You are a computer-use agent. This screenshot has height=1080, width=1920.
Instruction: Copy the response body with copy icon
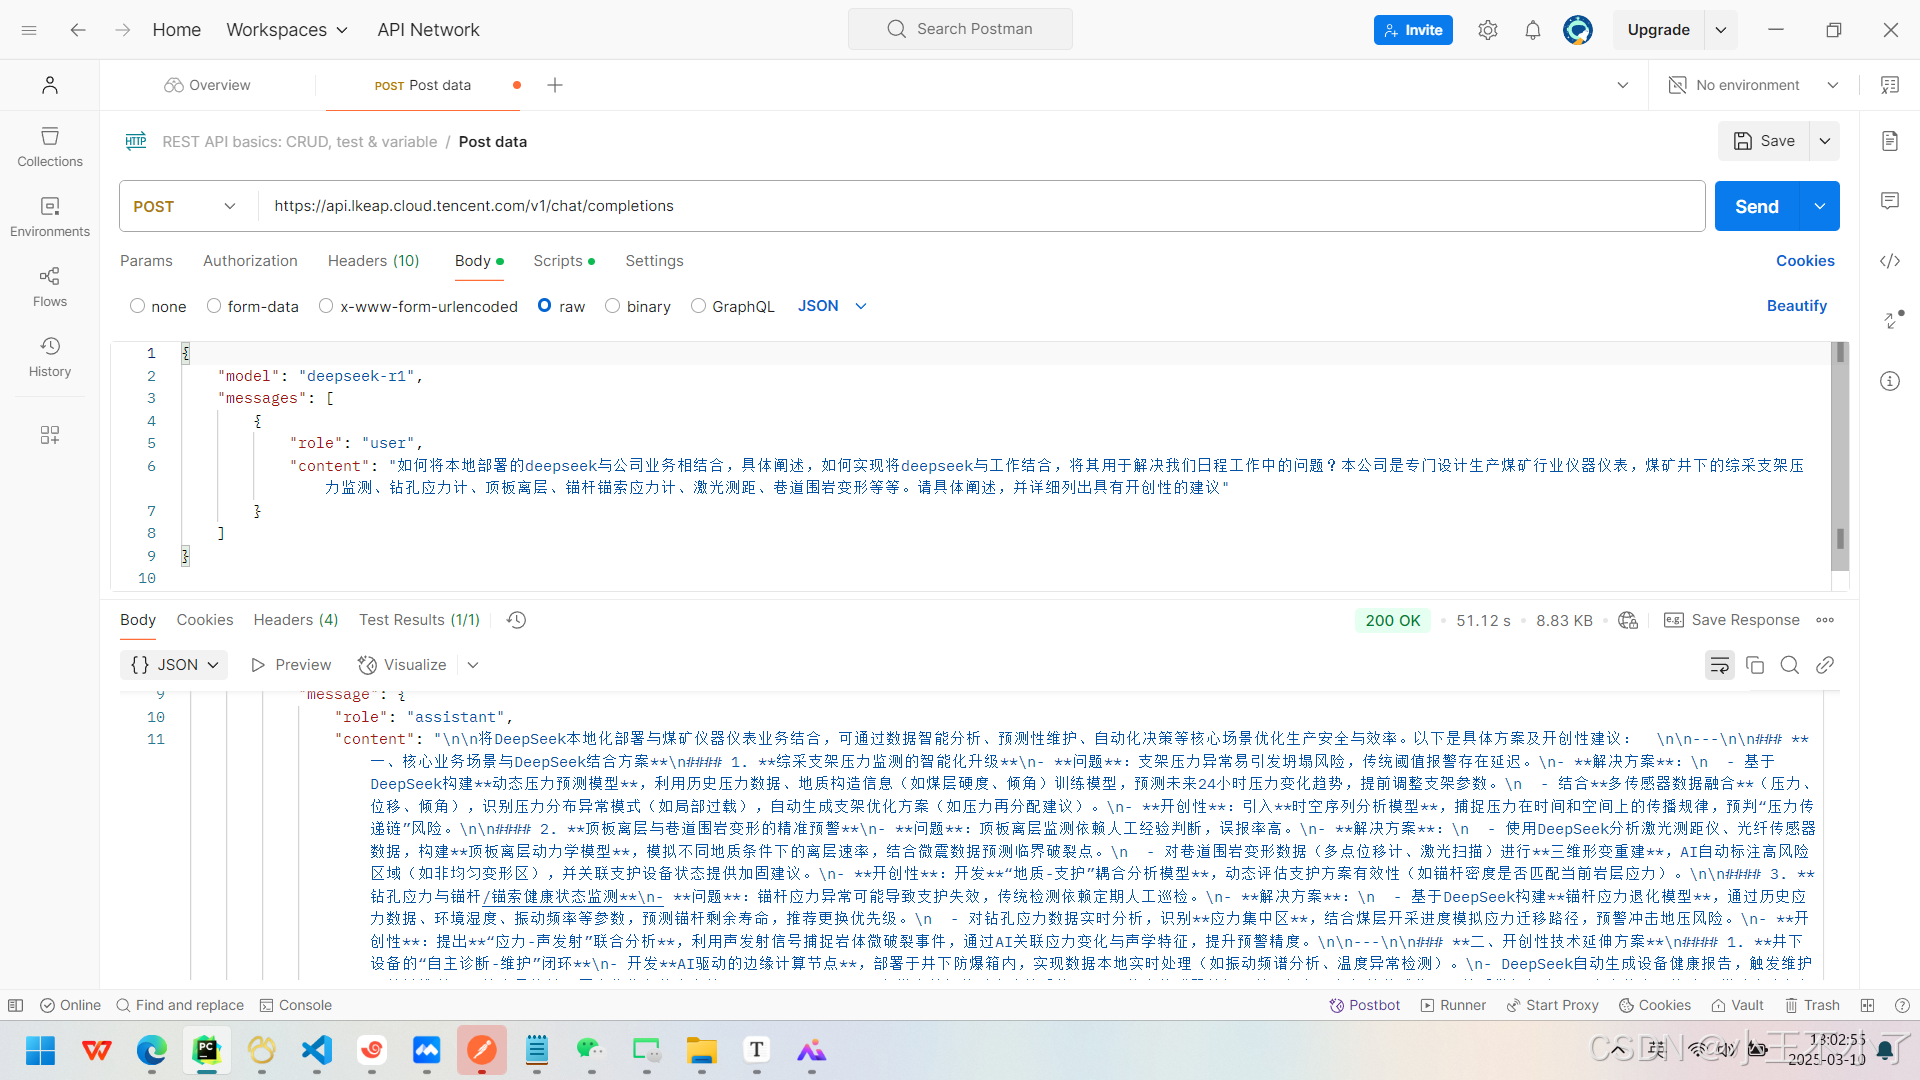(x=1754, y=665)
